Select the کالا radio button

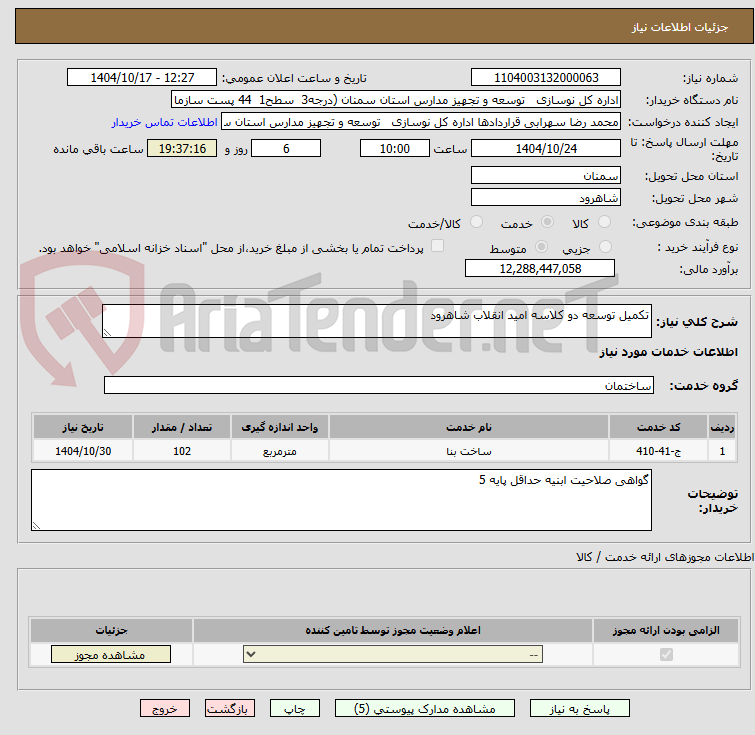tap(604, 222)
